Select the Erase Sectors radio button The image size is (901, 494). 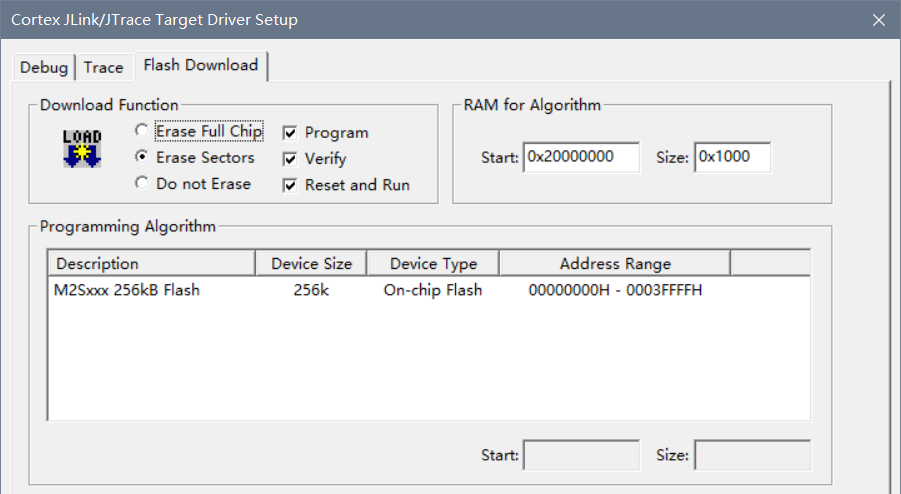pyautogui.click(x=142, y=157)
